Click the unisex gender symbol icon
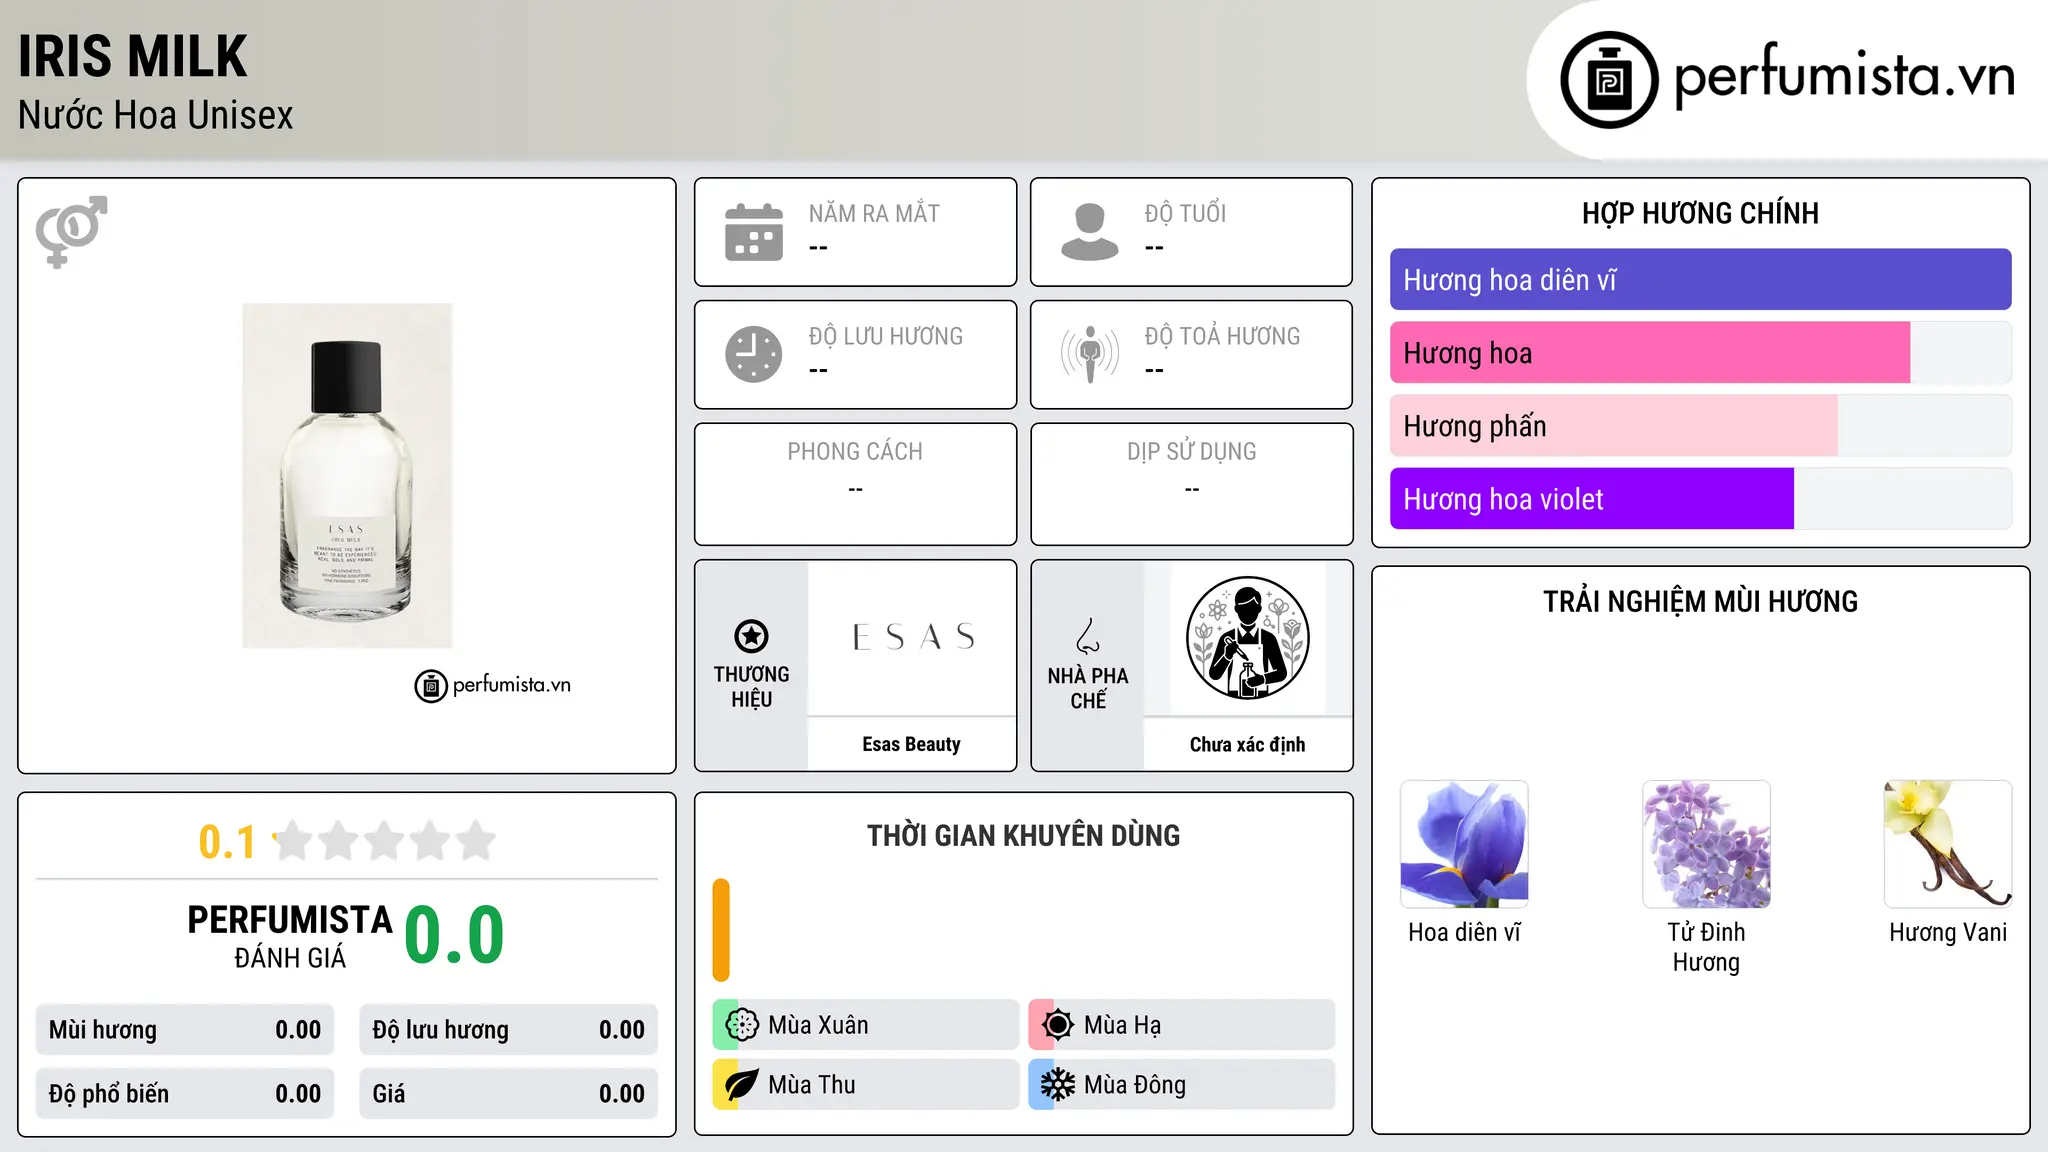This screenshot has height=1152, width=2048. 71,231
